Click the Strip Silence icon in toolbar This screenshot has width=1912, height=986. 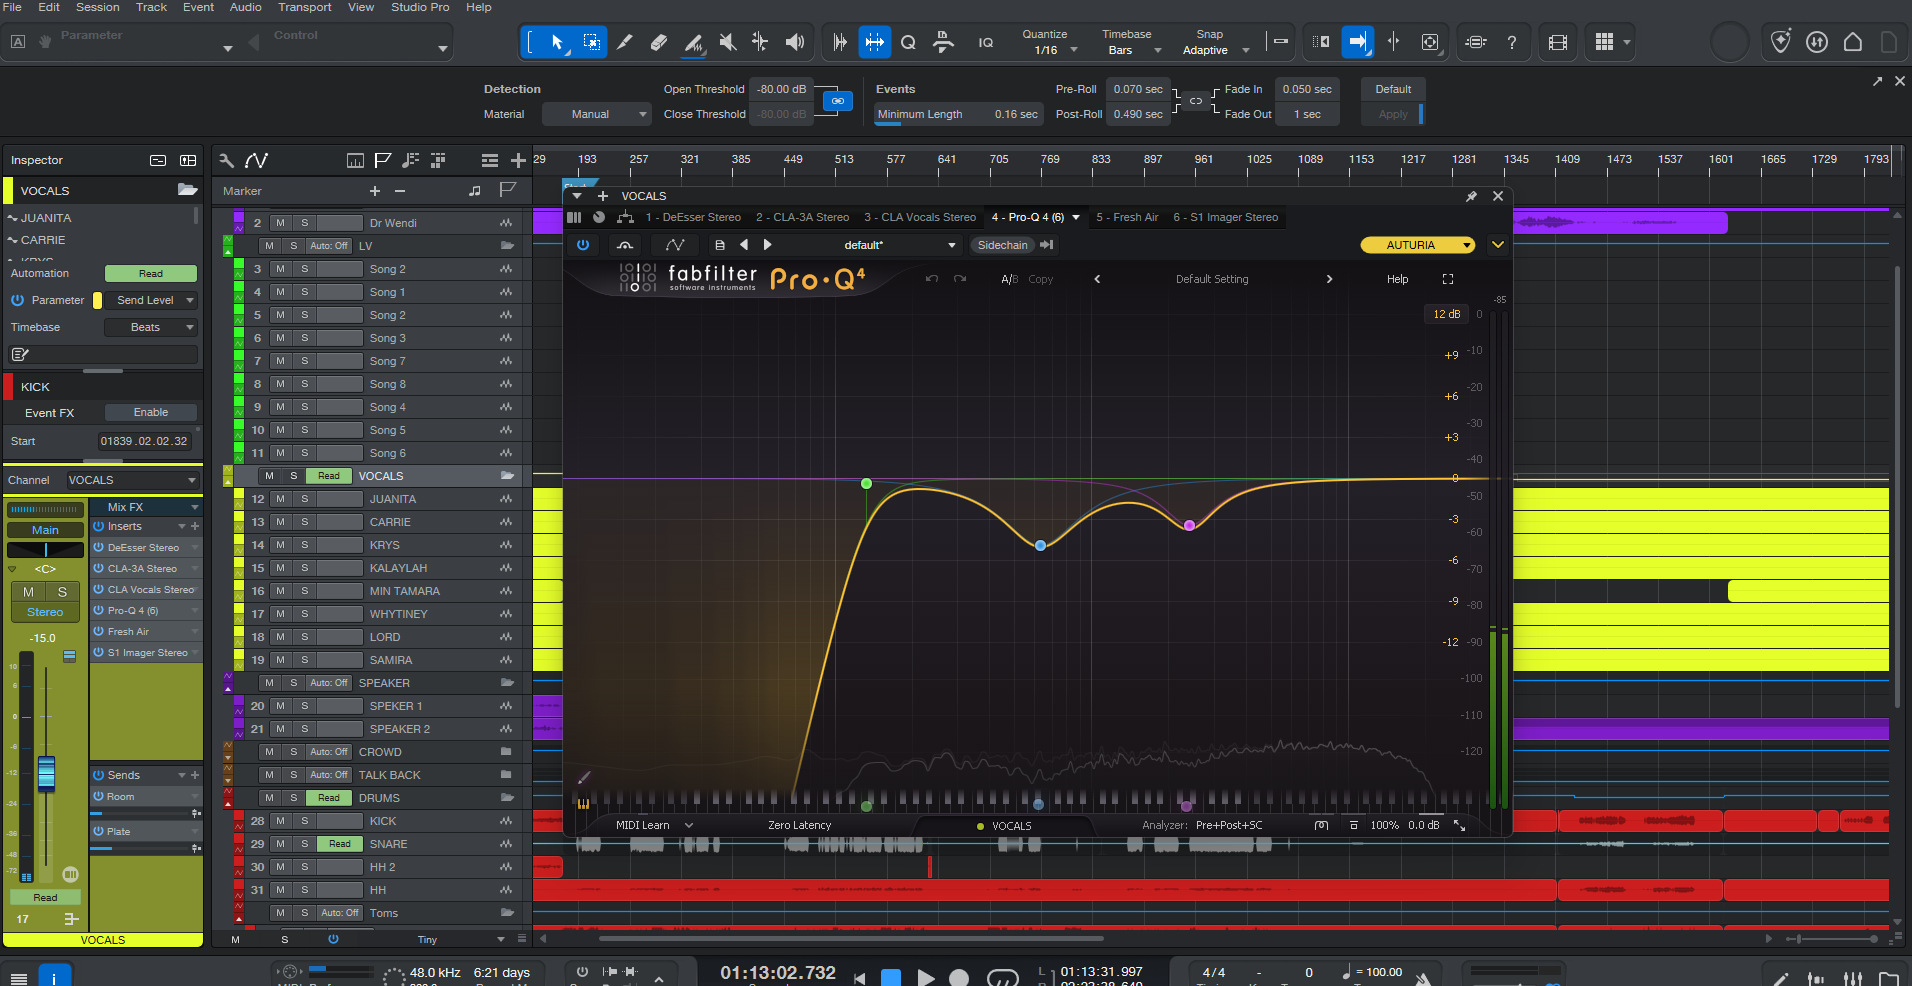tap(875, 42)
